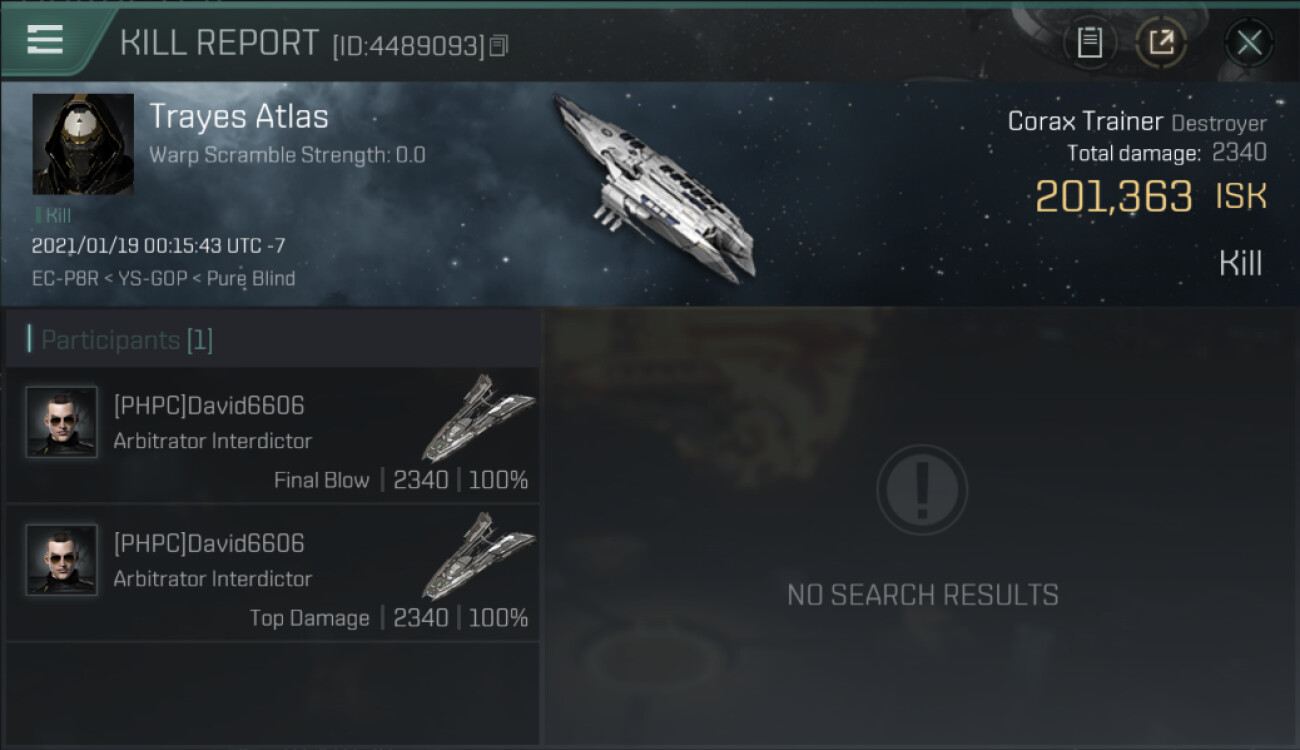Click the warning icon above No Search Results
Image resolution: width=1300 pixels, height=750 pixels.
pyautogui.click(x=922, y=491)
